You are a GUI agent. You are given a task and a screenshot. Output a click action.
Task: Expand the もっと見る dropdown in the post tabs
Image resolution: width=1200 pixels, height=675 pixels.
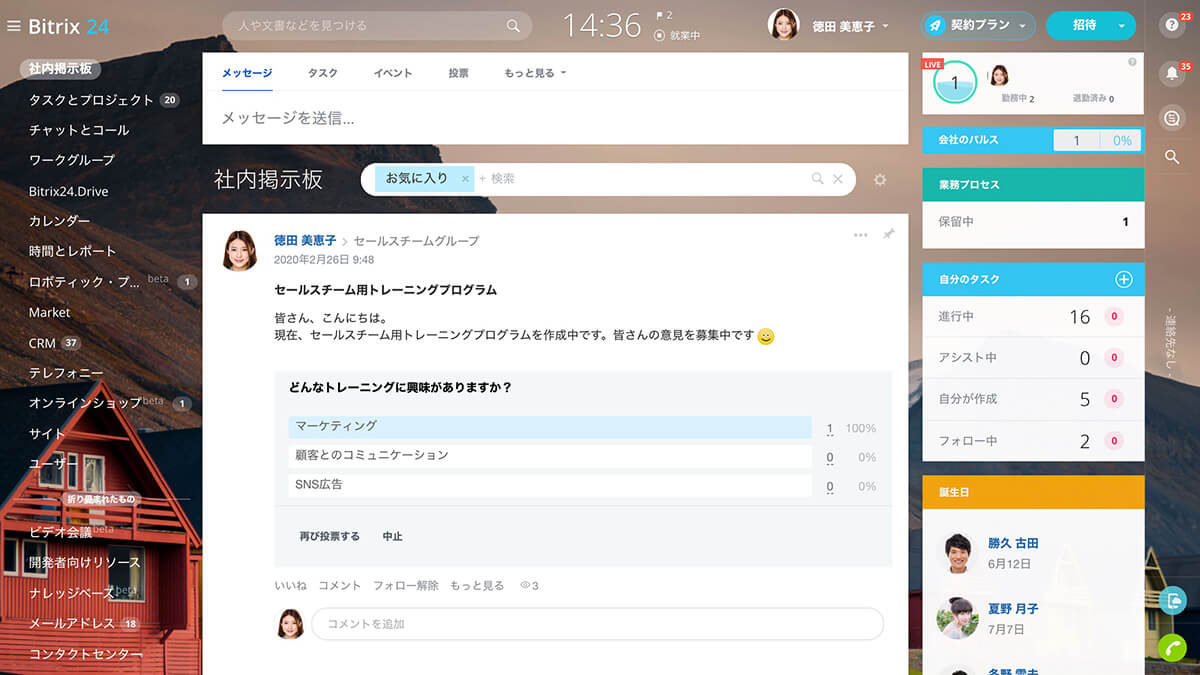(535, 73)
